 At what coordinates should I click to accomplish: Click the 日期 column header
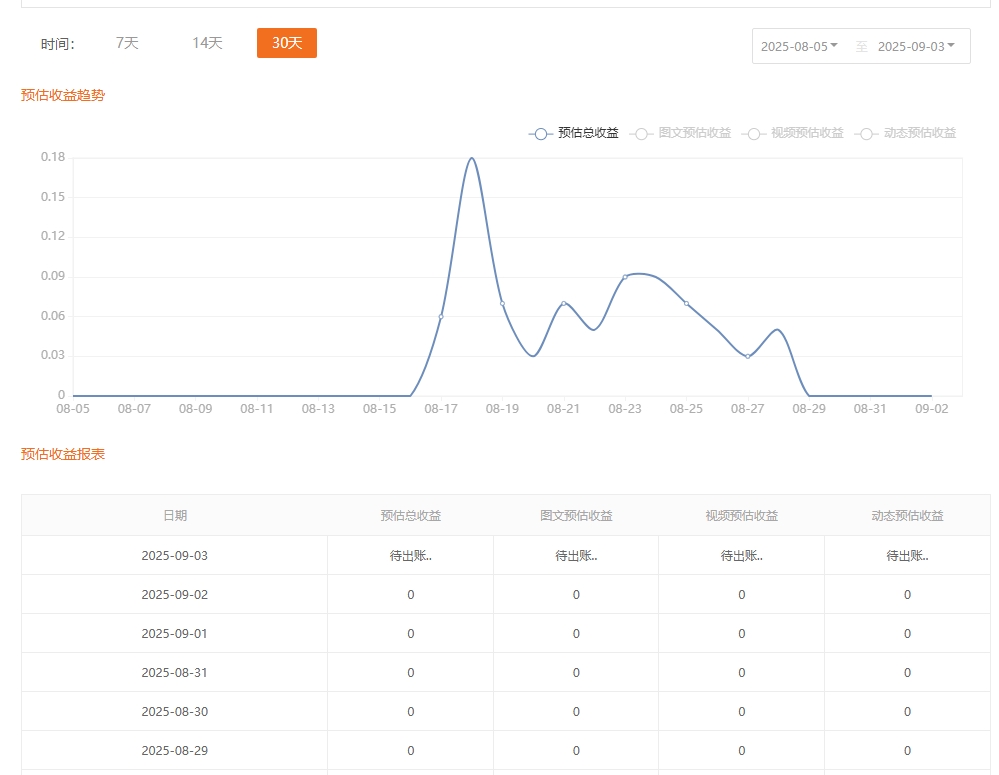click(175, 515)
